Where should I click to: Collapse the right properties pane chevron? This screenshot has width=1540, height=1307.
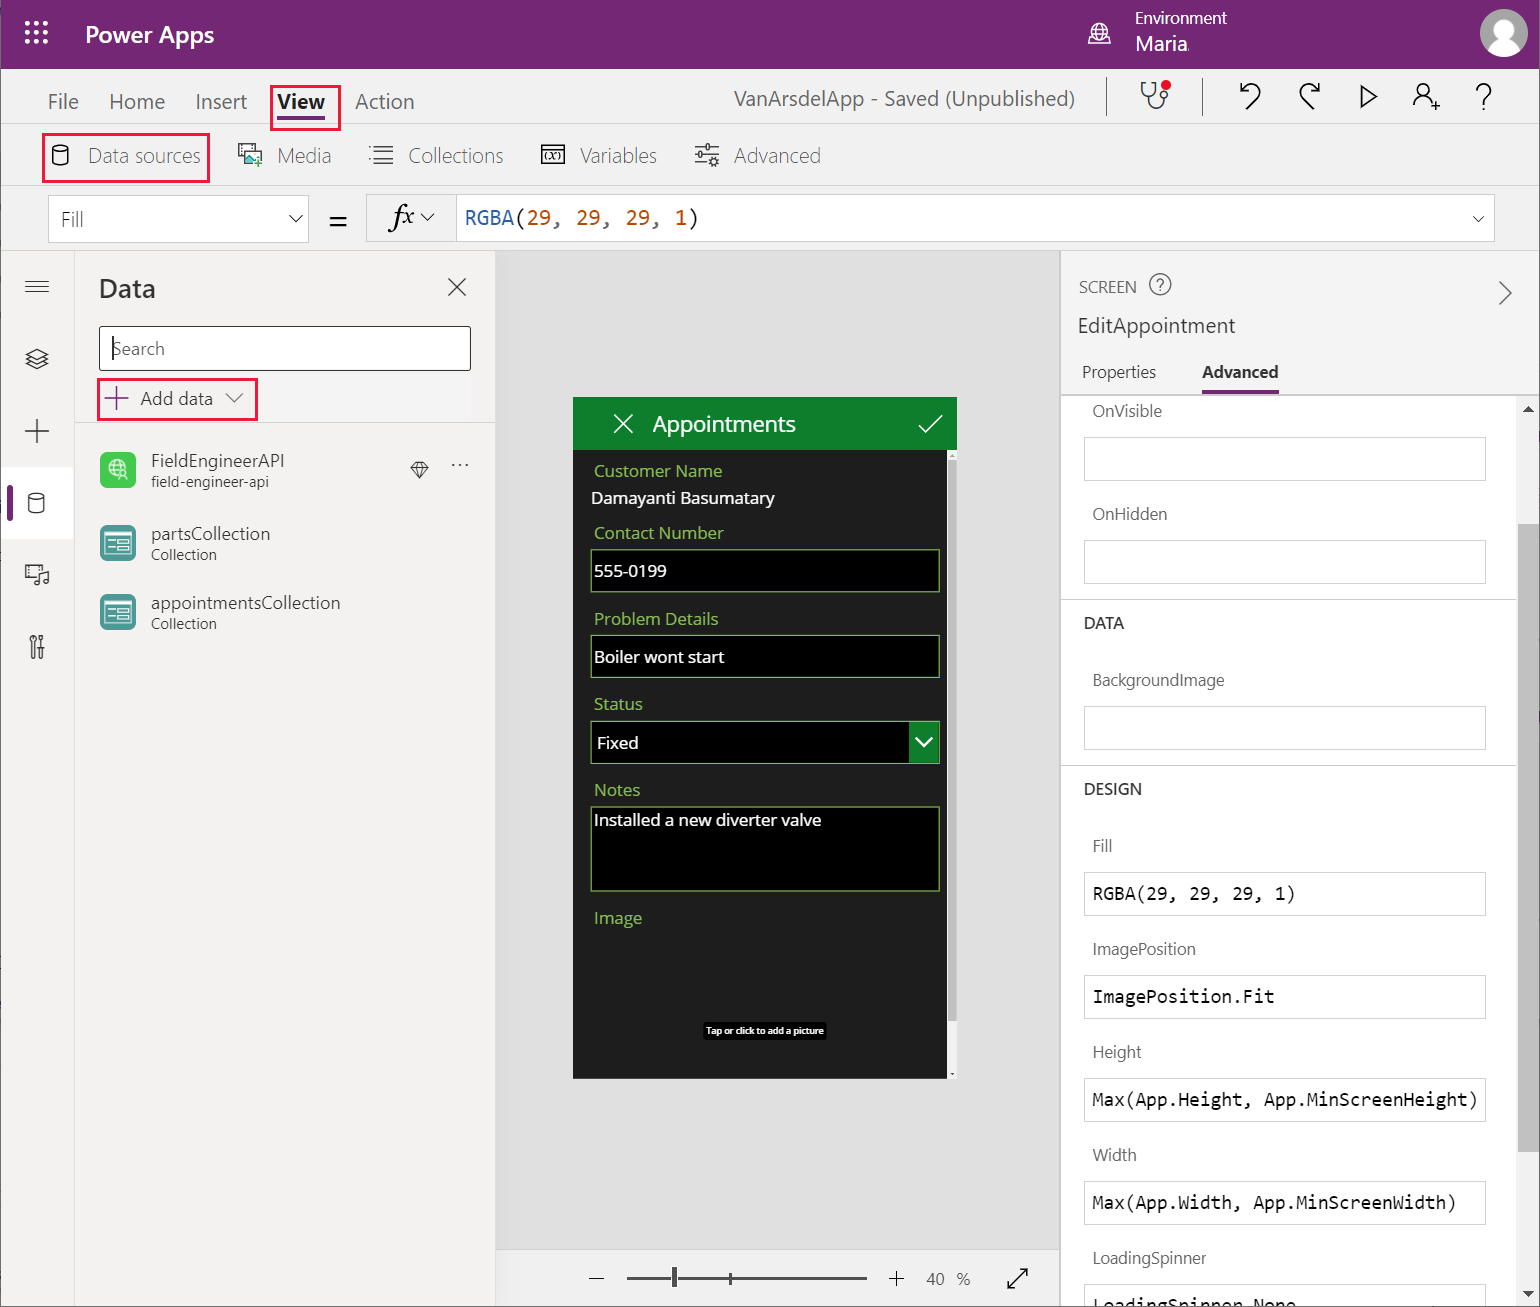[1505, 293]
